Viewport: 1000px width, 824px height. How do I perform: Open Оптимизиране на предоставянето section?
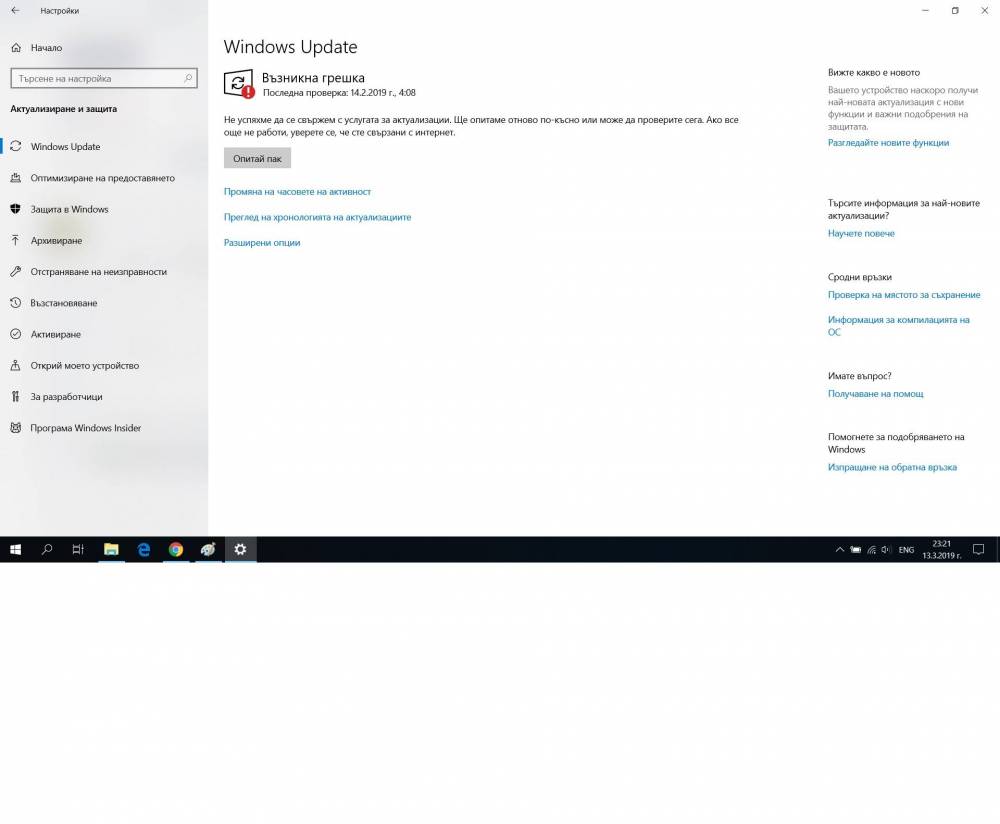point(104,178)
